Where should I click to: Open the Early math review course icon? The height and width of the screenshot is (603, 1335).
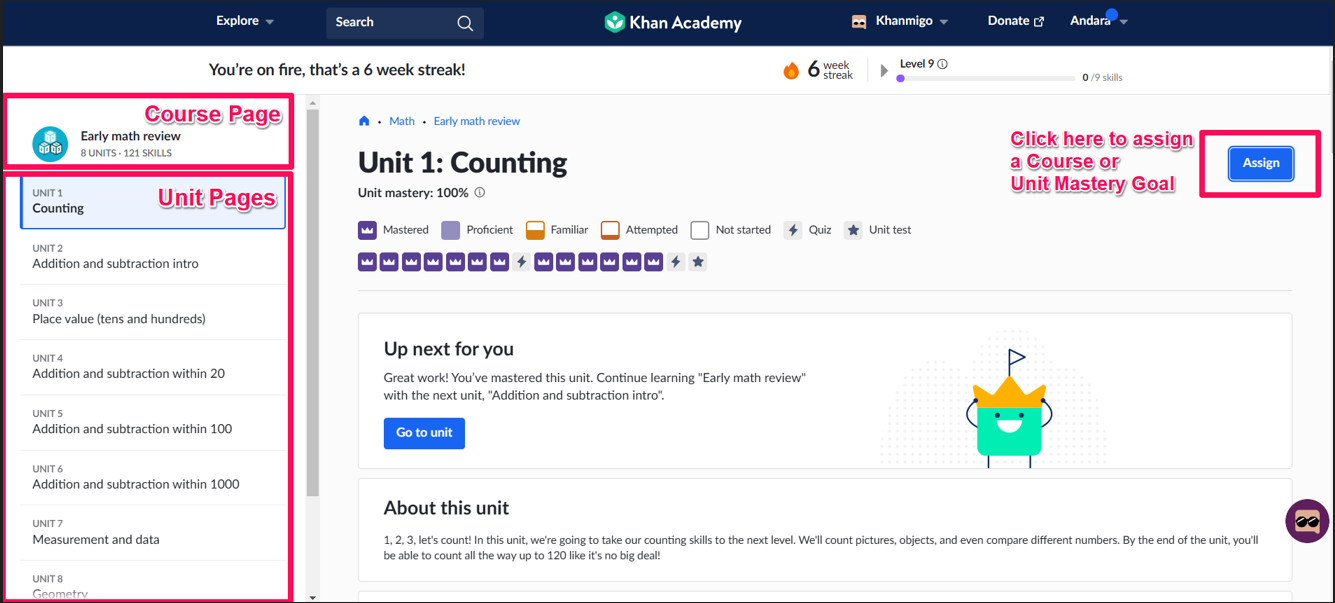click(50, 144)
